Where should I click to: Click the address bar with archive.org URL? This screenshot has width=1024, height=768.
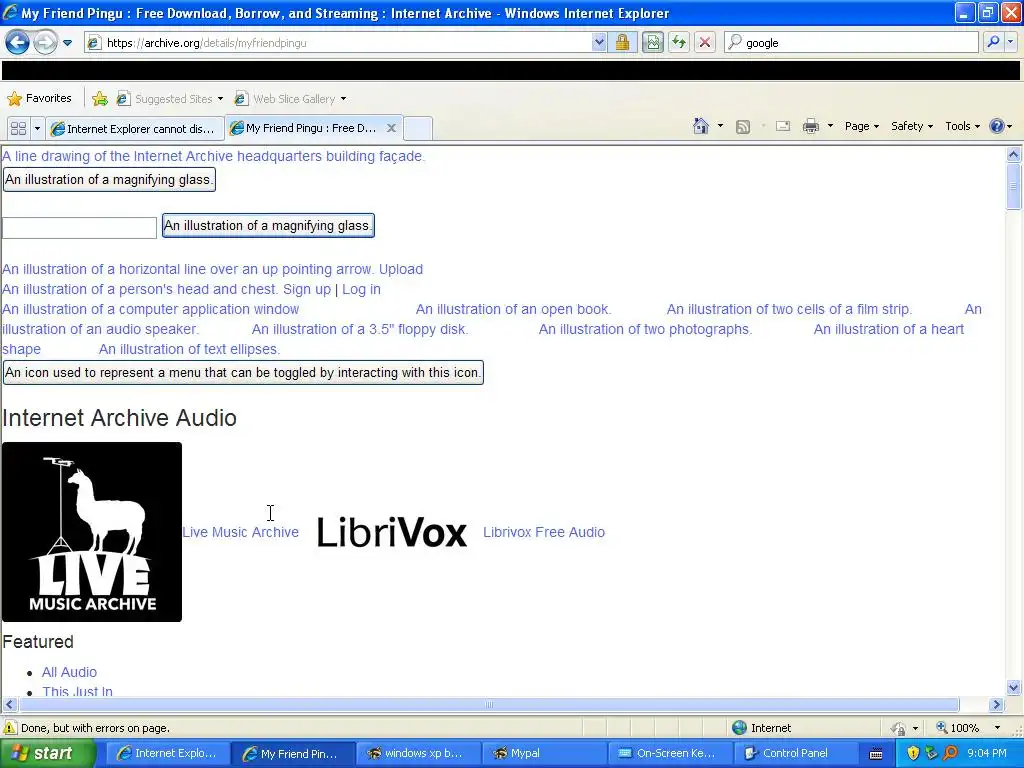point(340,42)
